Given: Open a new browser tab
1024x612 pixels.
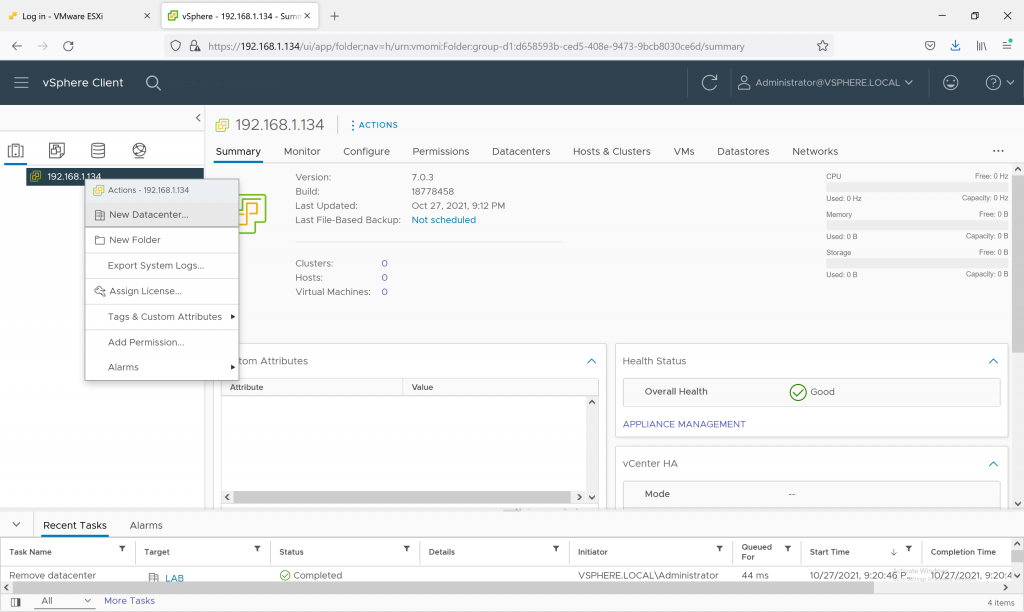Looking at the screenshot, I should (334, 16).
